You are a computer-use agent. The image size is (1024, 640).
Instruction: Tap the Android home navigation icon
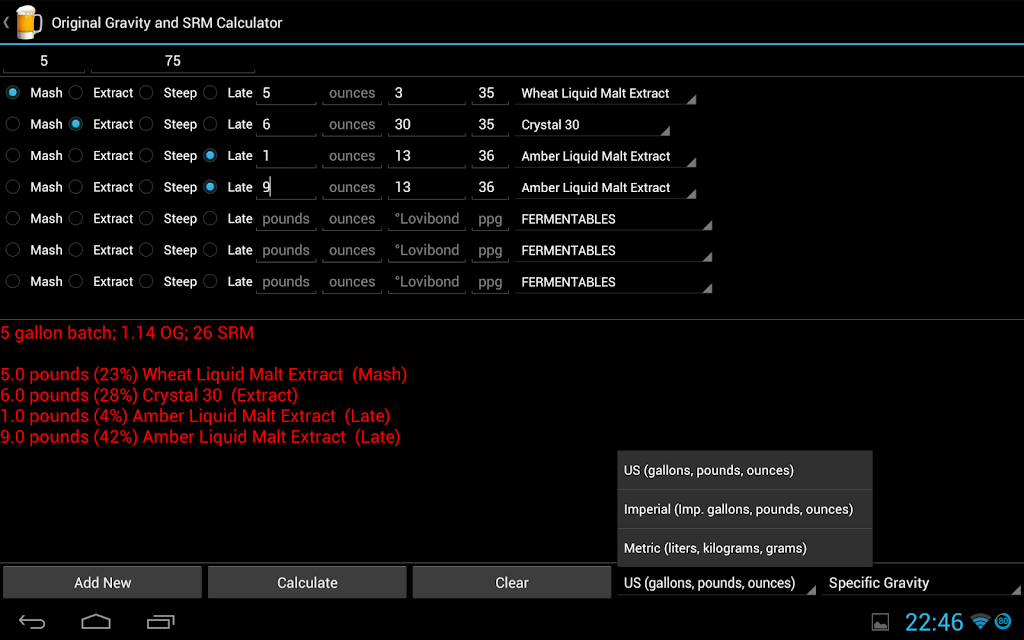(96, 622)
